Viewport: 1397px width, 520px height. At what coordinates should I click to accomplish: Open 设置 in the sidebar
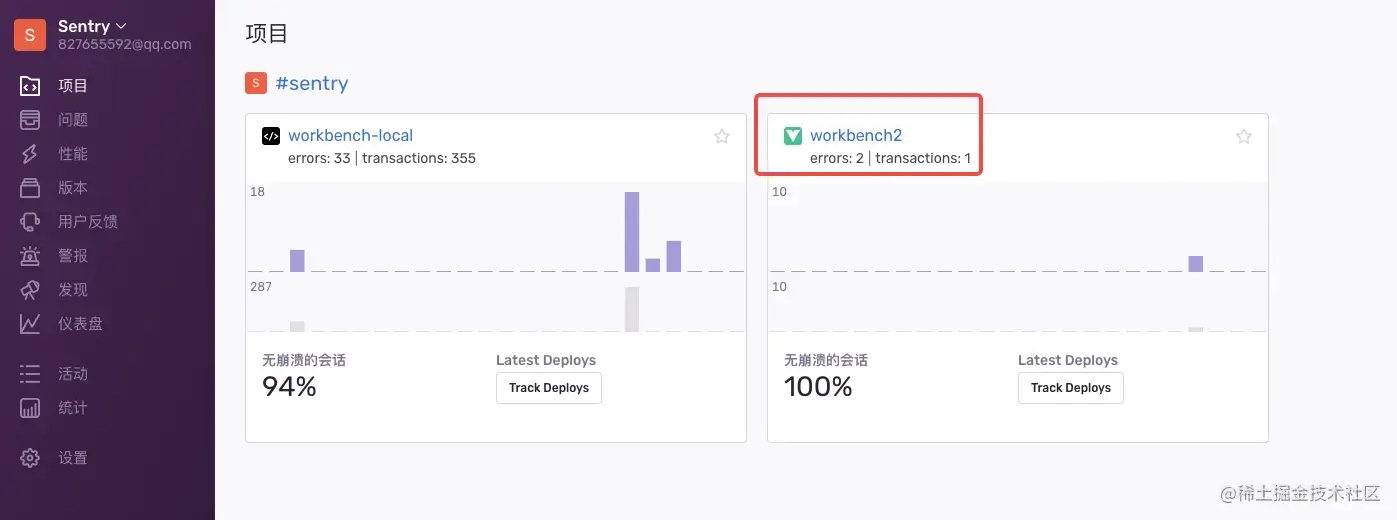pyautogui.click(x=73, y=458)
